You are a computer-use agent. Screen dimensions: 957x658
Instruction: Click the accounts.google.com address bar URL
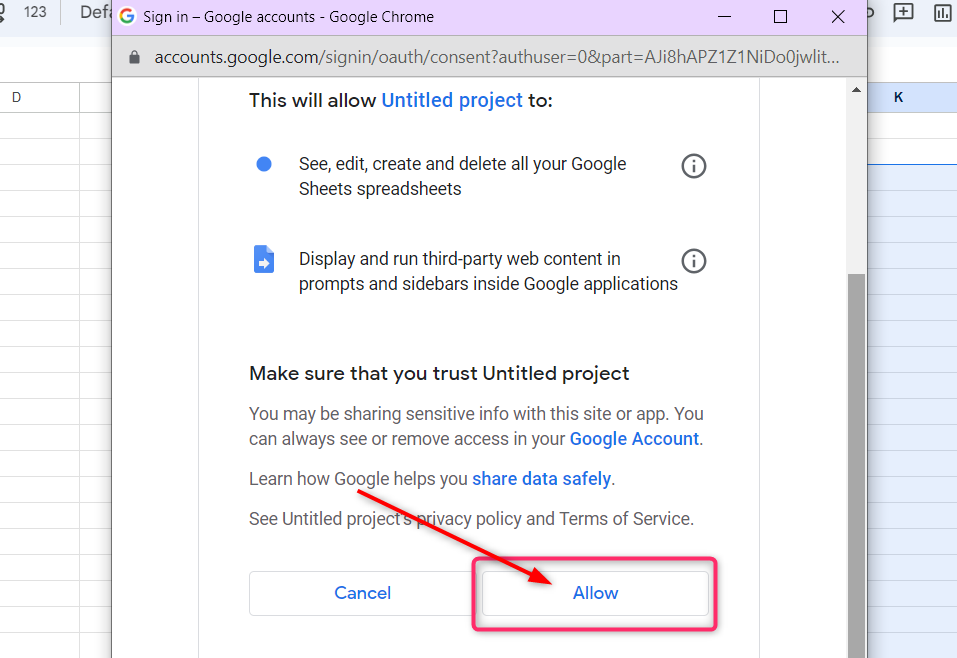(x=497, y=57)
